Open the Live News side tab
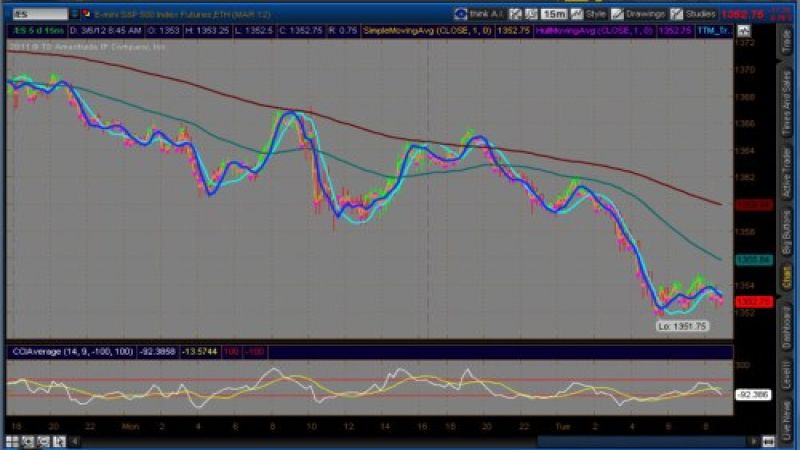The width and height of the screenshot is (800, 450). point(787,420)
